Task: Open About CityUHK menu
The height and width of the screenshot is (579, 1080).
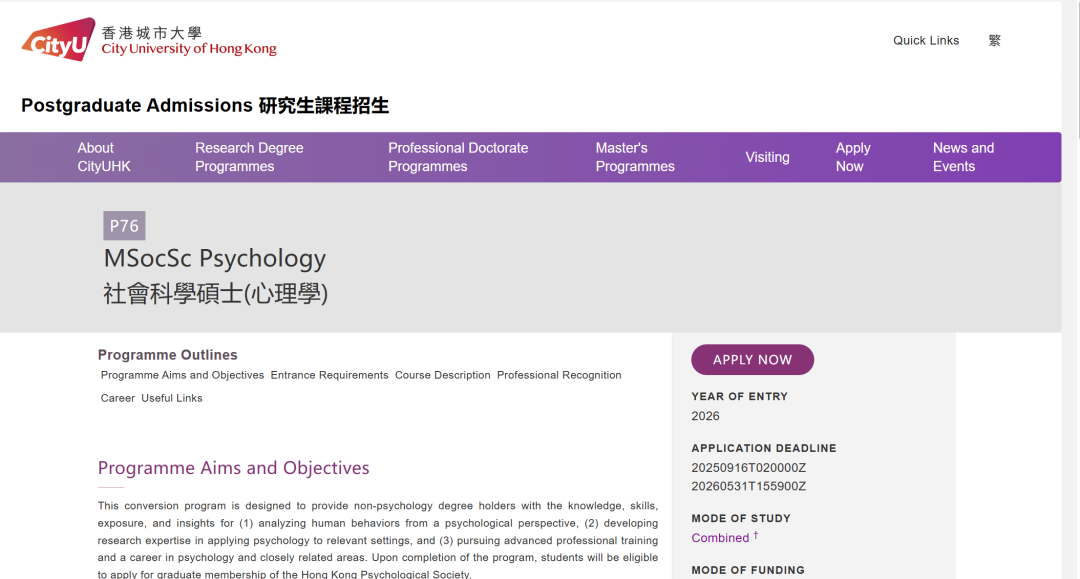Action: click(x=104, y=157)
